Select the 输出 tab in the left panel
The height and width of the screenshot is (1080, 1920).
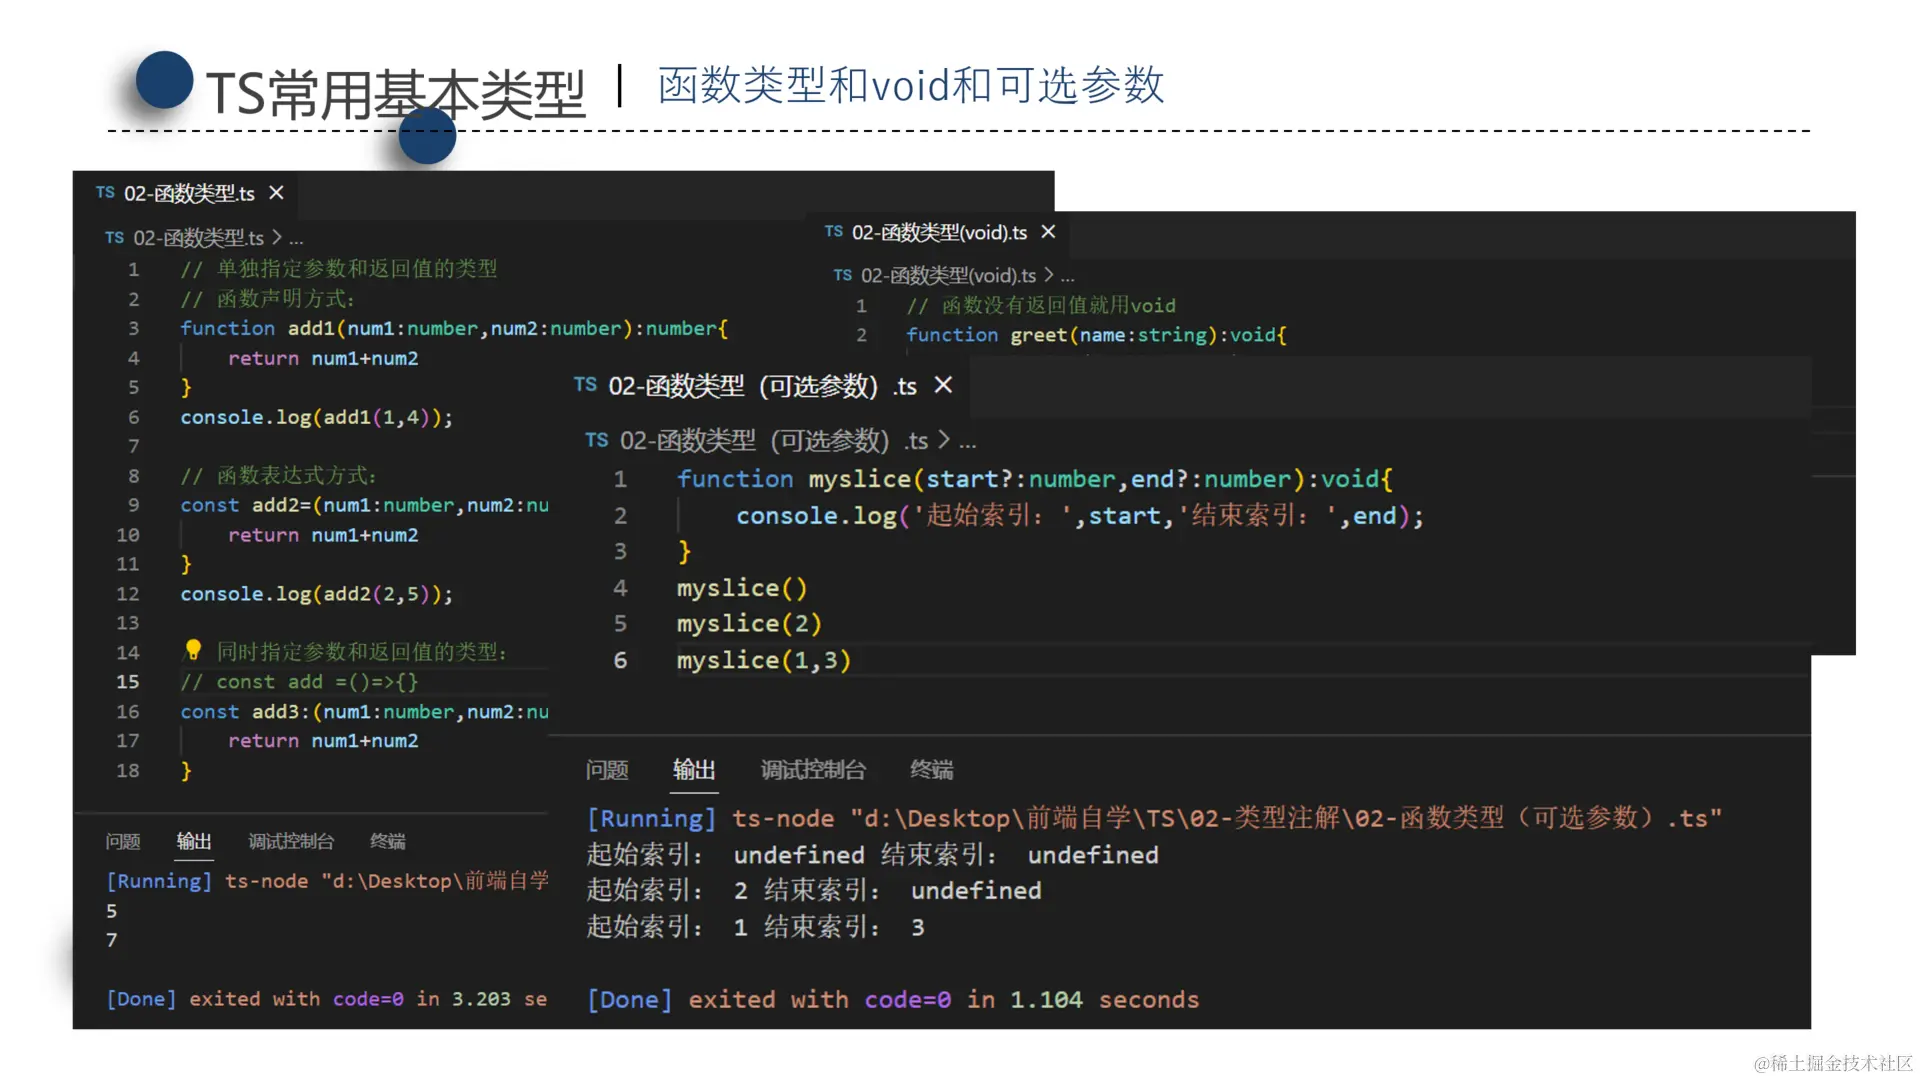coord(194,841)
